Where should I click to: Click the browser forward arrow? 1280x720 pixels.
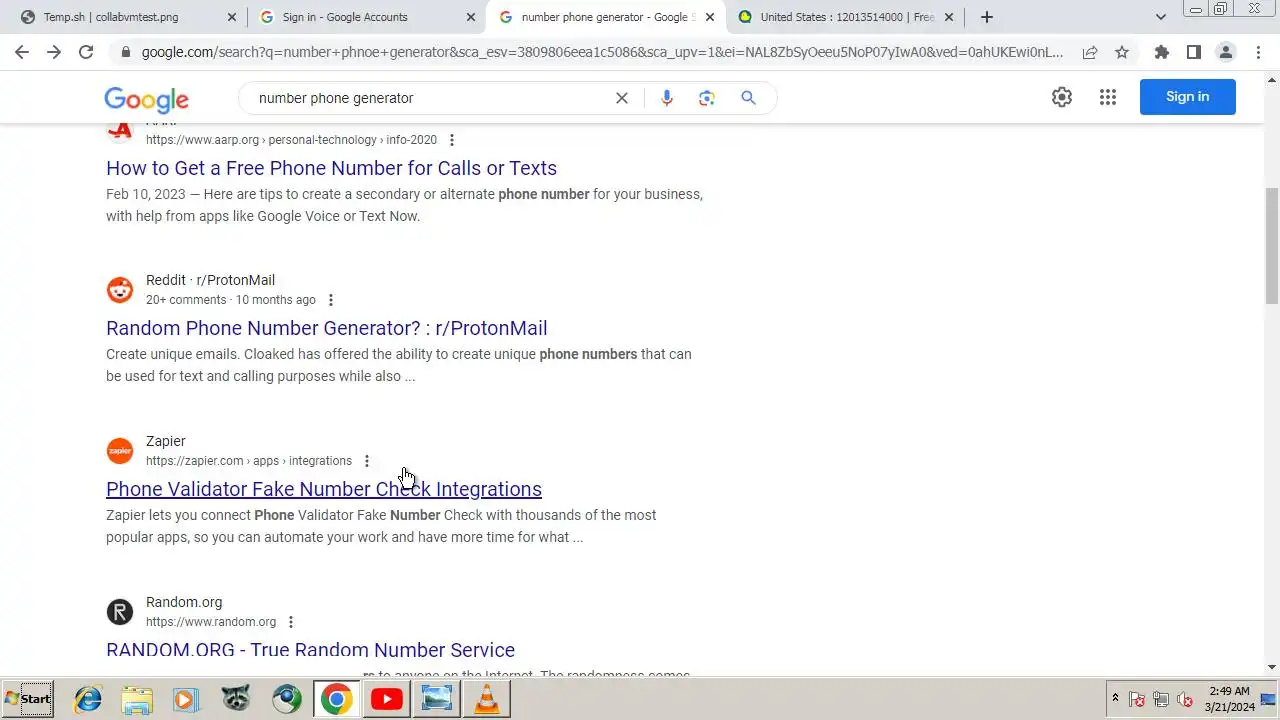coord(54,52)
